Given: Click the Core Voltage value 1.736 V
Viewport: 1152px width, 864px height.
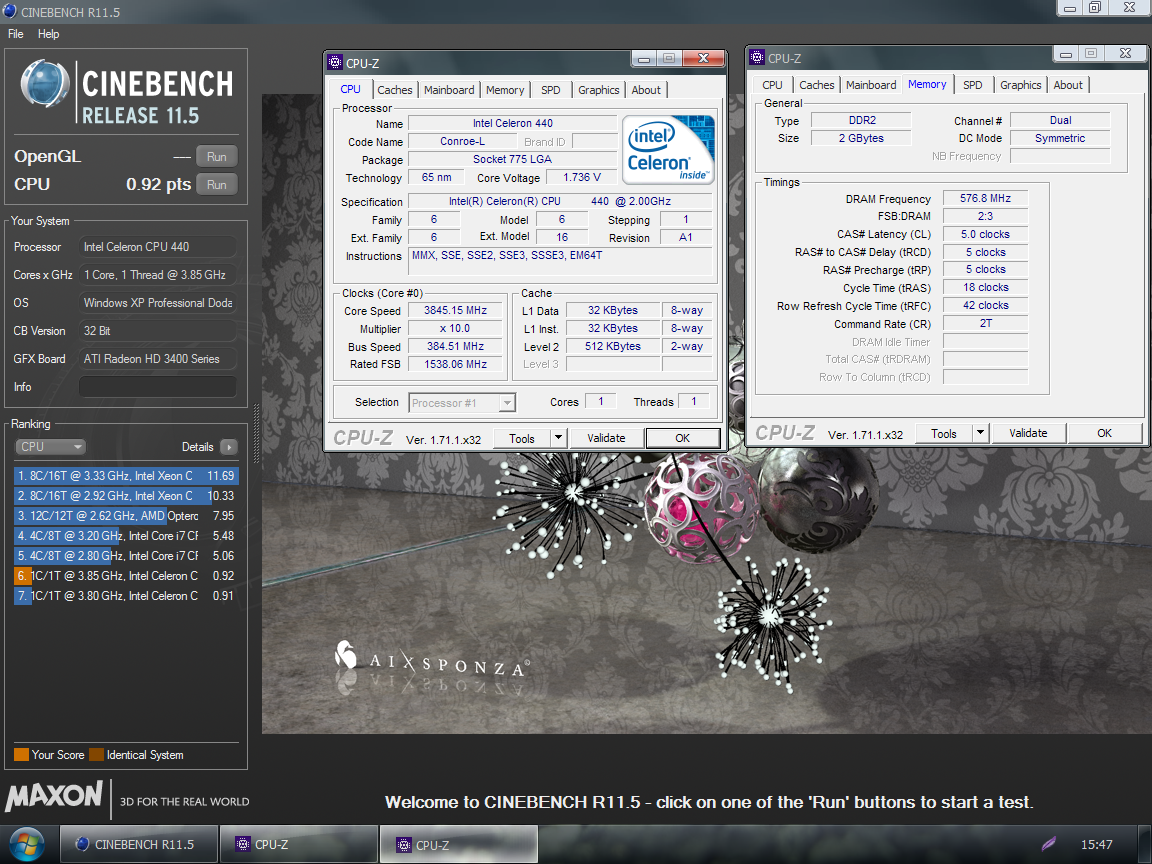Looking at the screenshot, I should click(581, 177).
